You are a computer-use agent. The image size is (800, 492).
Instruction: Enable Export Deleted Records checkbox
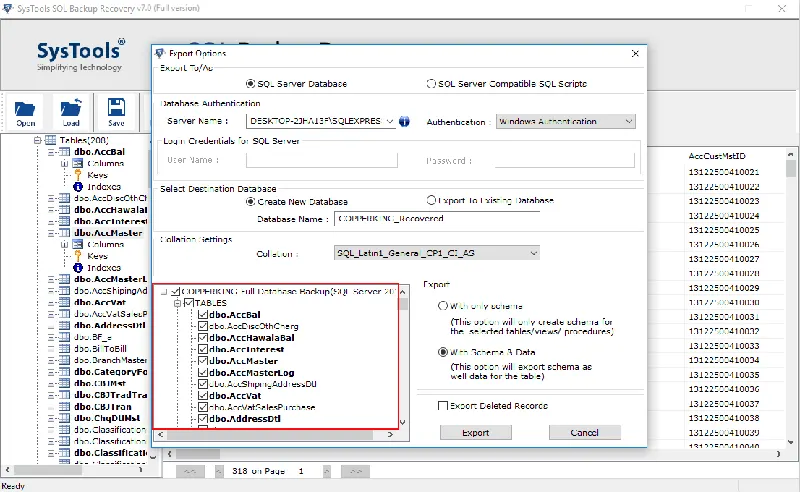[443, 406]
